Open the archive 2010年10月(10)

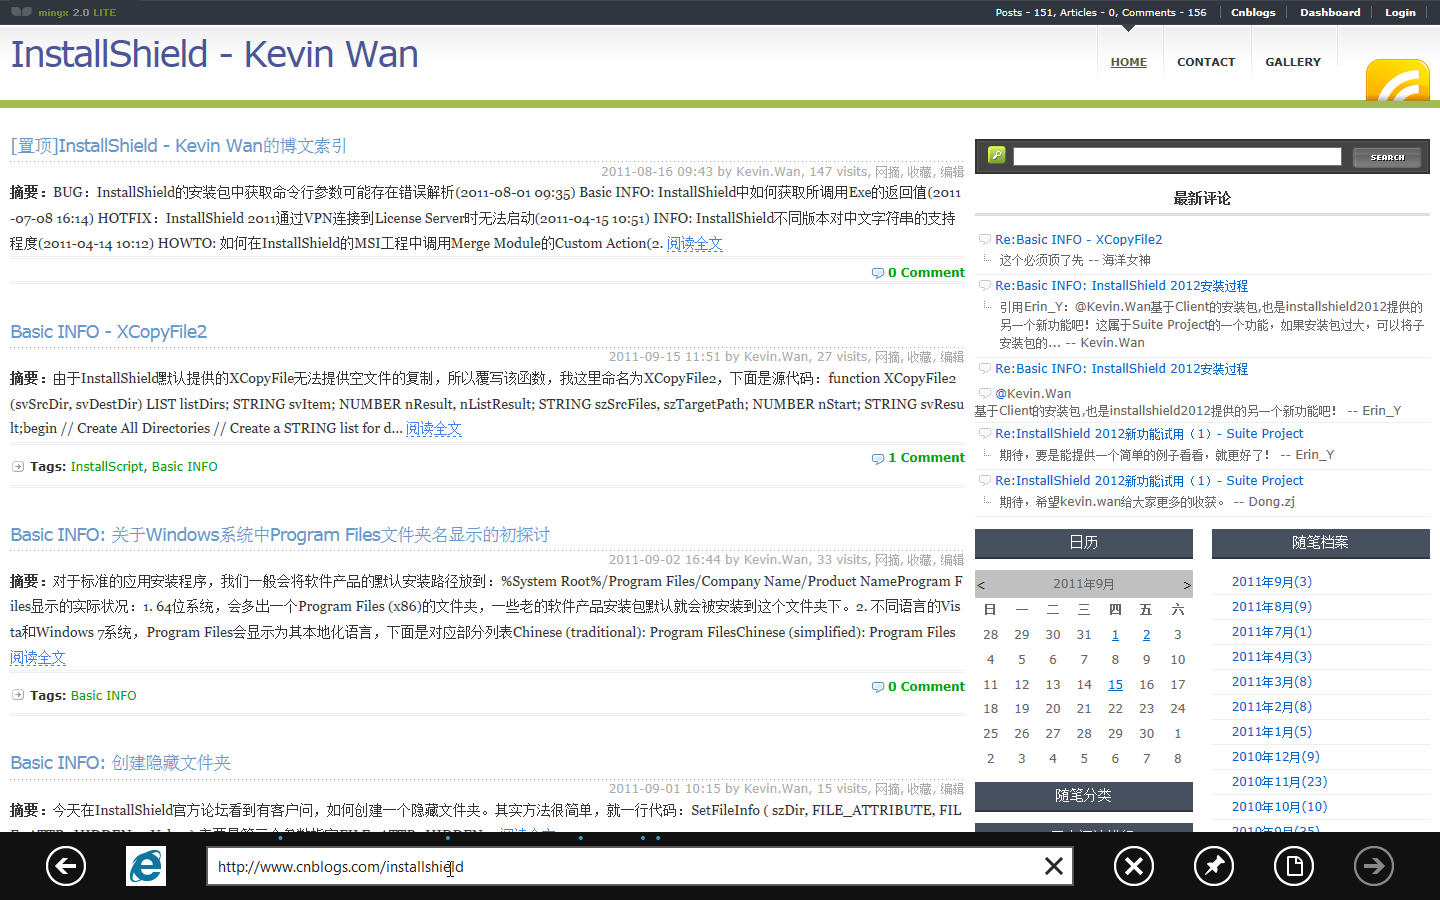point(1280,807)
